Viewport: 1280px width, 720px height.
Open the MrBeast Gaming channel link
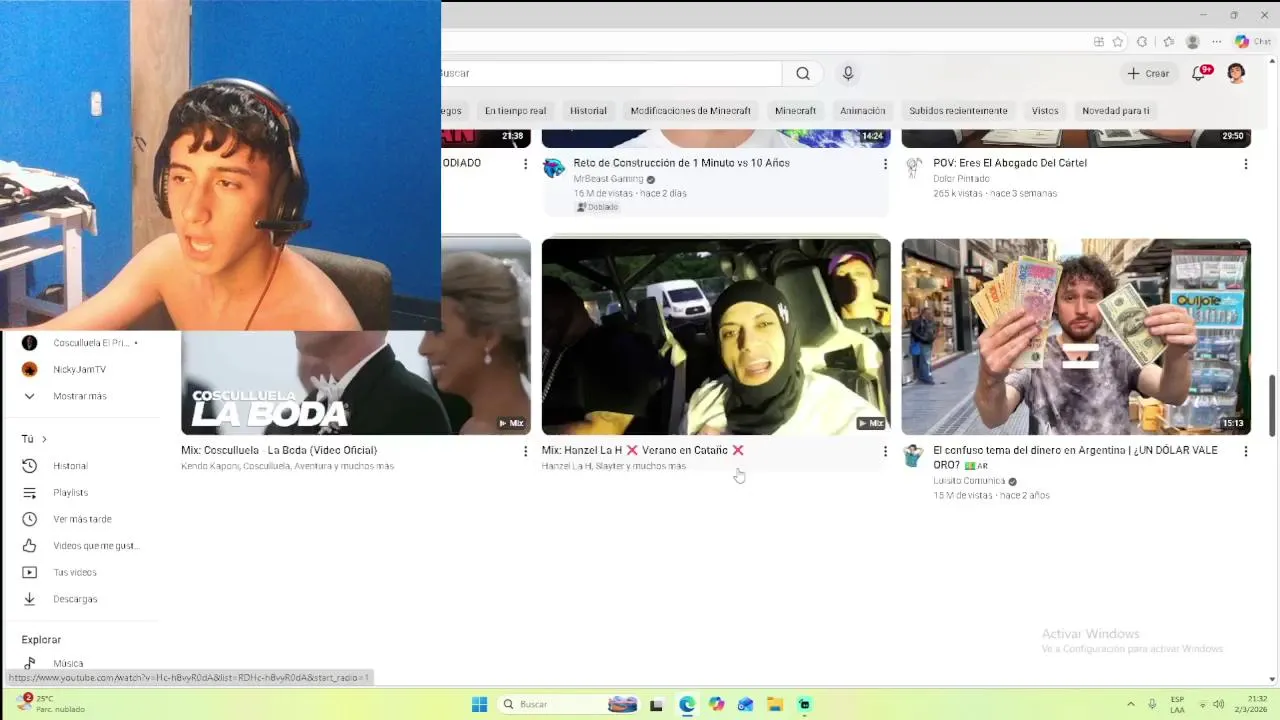pyautogui.click(x=608, y=179)
